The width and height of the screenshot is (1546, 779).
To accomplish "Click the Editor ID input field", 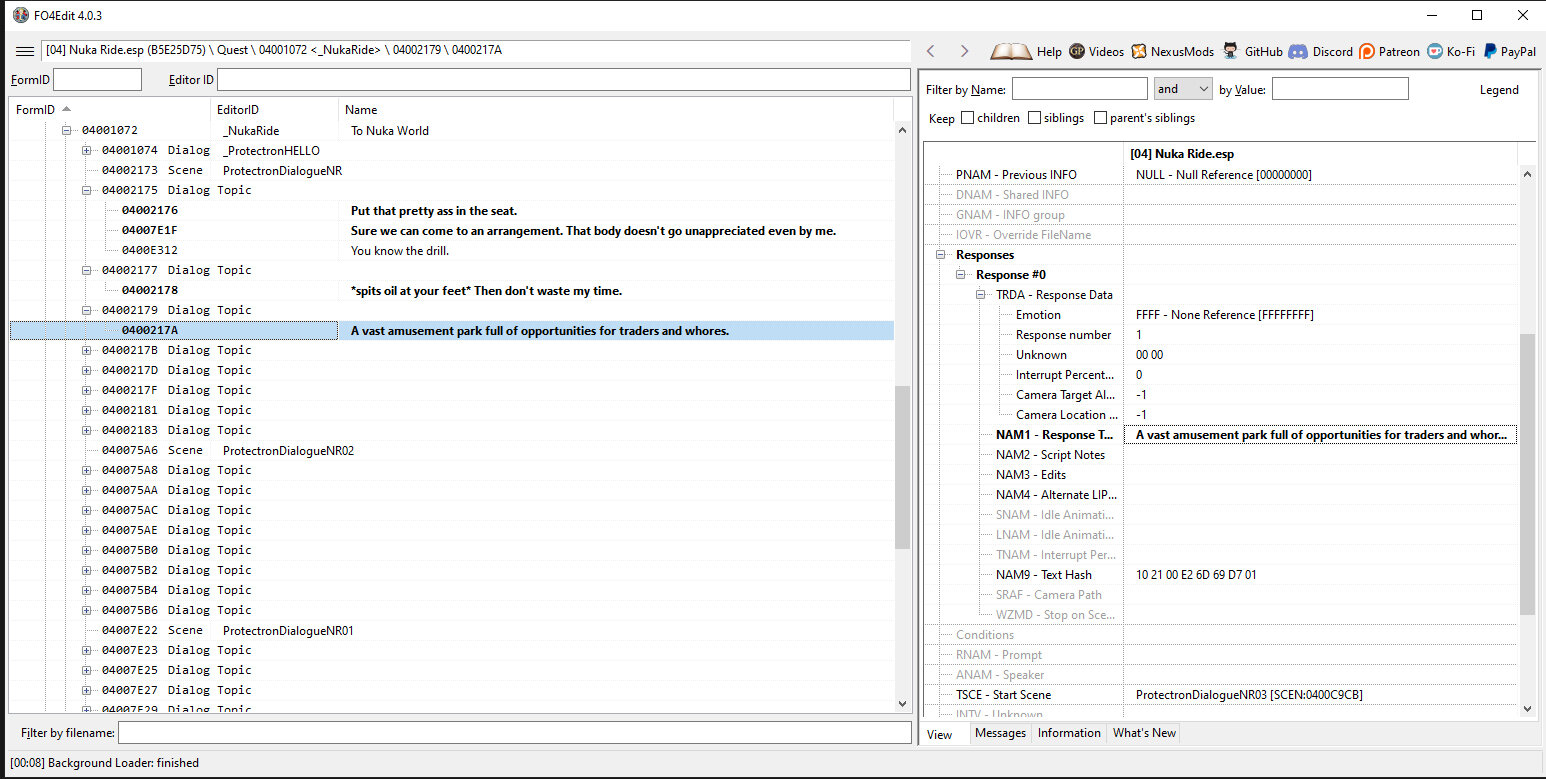I will (564, 80).
